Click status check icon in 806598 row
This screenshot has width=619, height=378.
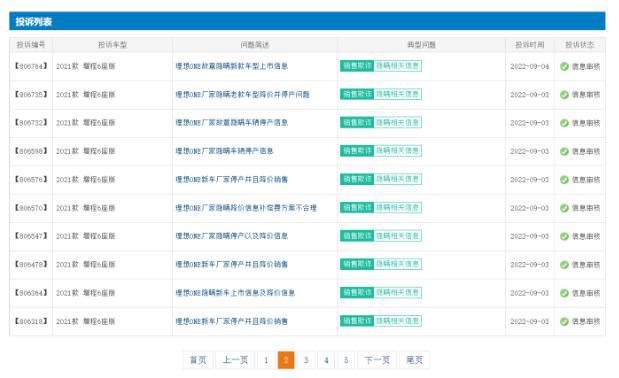coord(564,152)
